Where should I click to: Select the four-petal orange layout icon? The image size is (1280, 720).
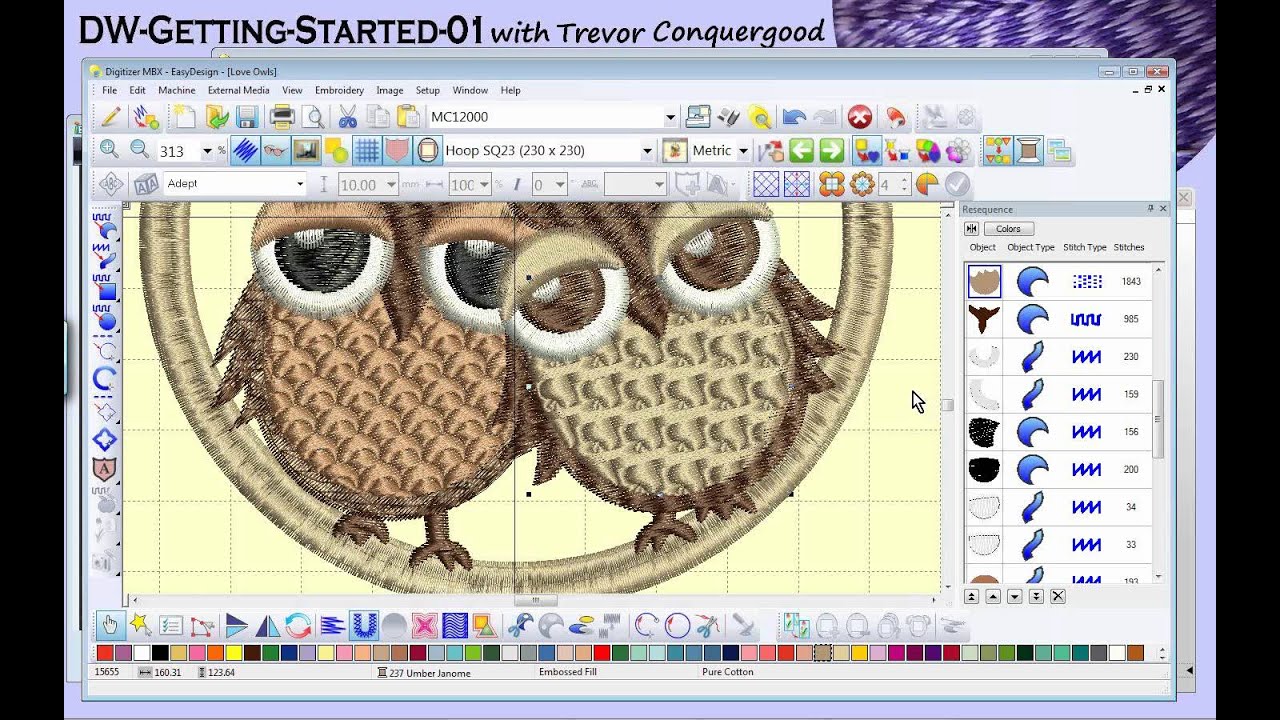pyautogui.click(x=831, y=184)
